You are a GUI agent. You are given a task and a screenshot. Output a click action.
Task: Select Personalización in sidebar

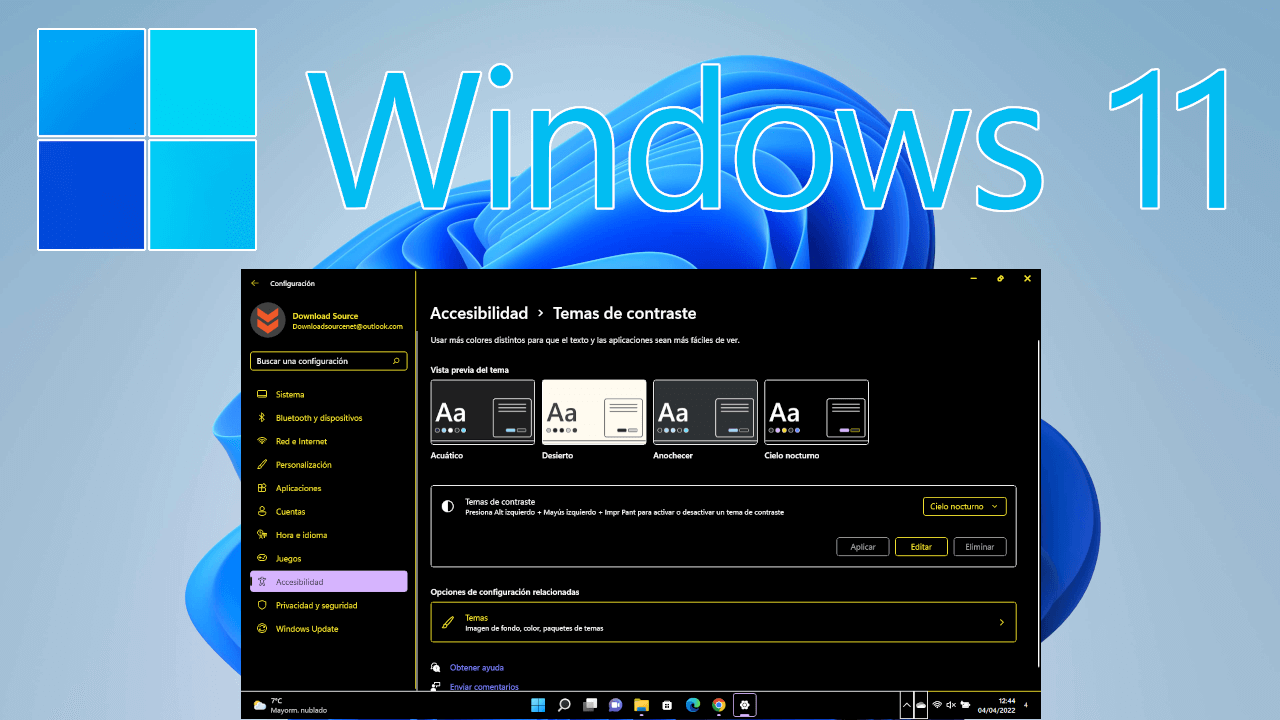point(328,465)
